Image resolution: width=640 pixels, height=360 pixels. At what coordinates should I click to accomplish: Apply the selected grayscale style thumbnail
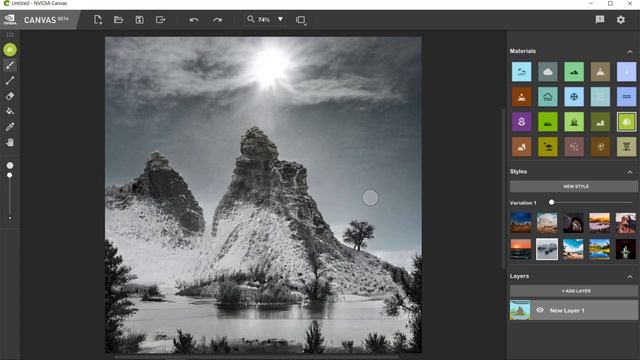coord(547,249)
